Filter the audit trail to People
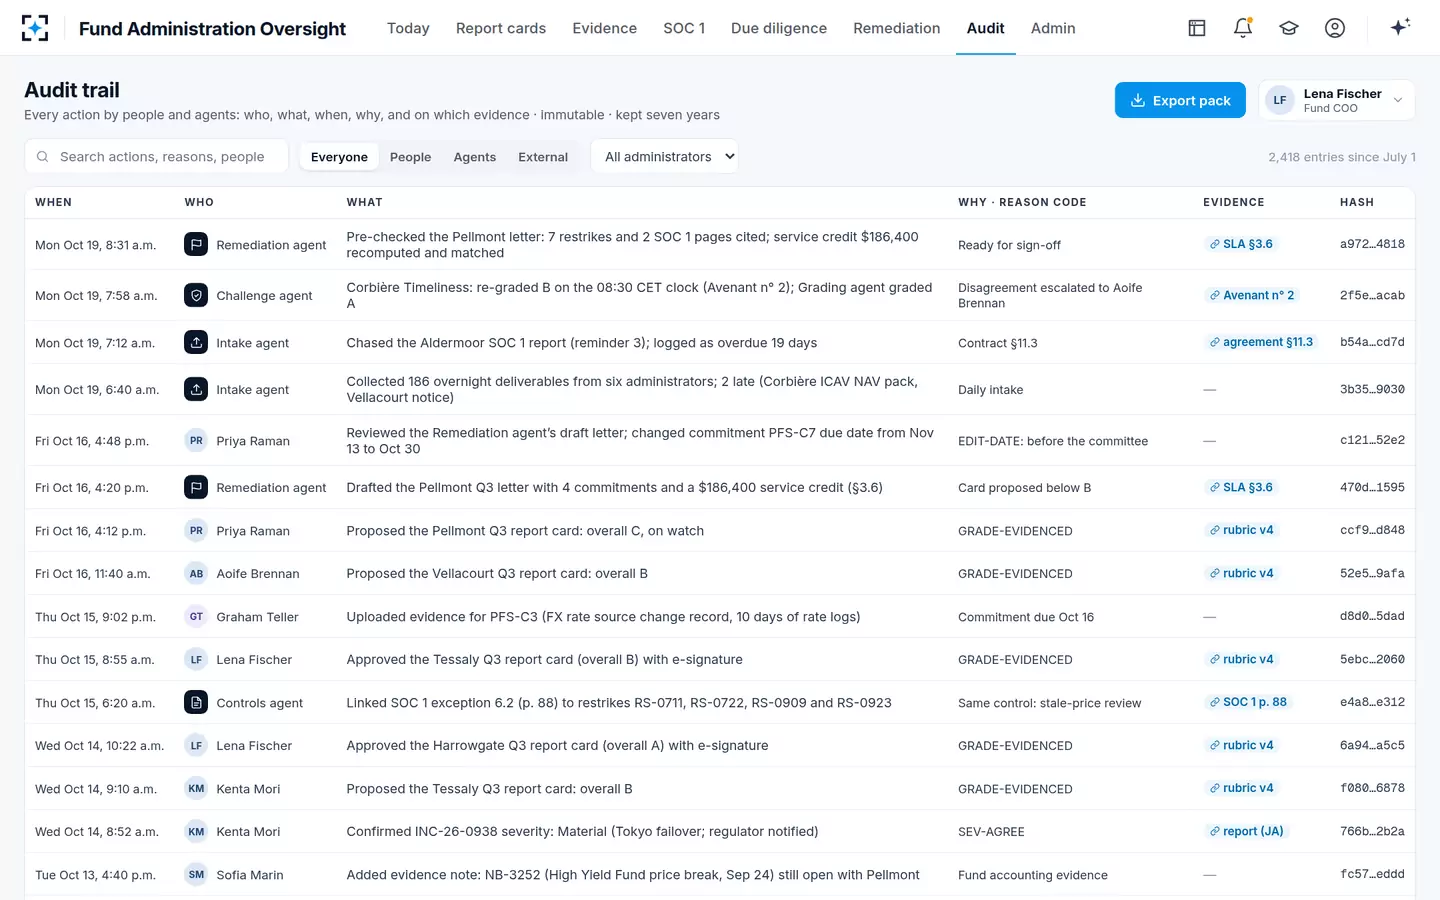The image size is (1440, 900). [x=410, y=157]
